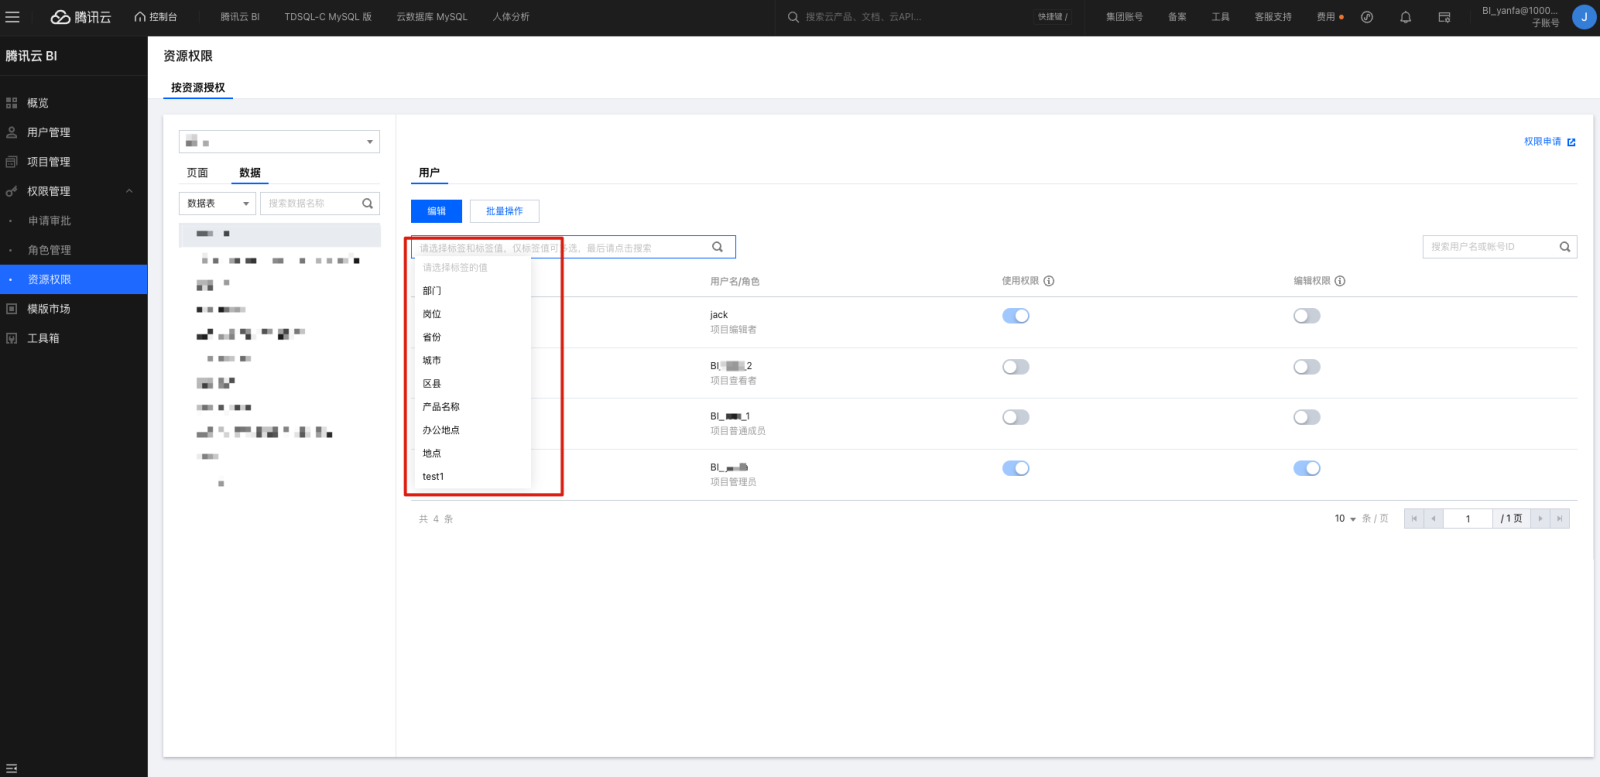
Task: Click the search icon in the user name search
Action: pyautogui.click(x=1565, y=247)
